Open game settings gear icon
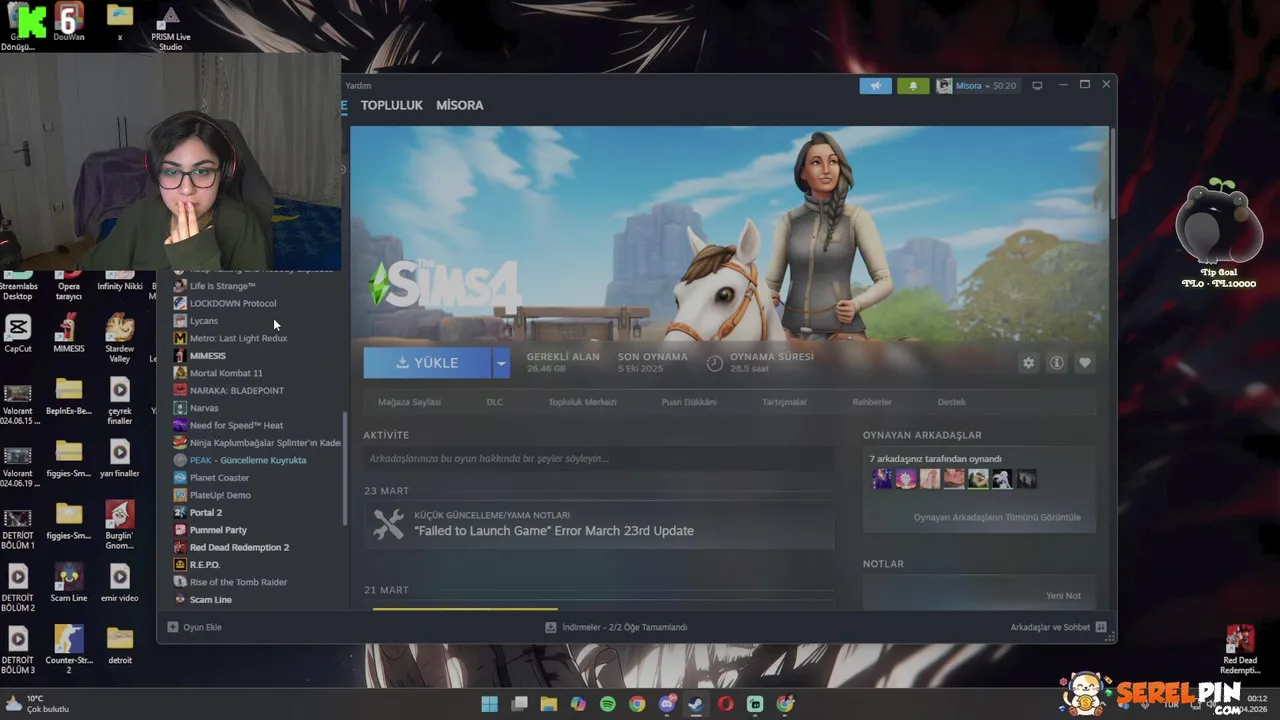This screenshot has width=1280, height=720. coord(1028,363)
